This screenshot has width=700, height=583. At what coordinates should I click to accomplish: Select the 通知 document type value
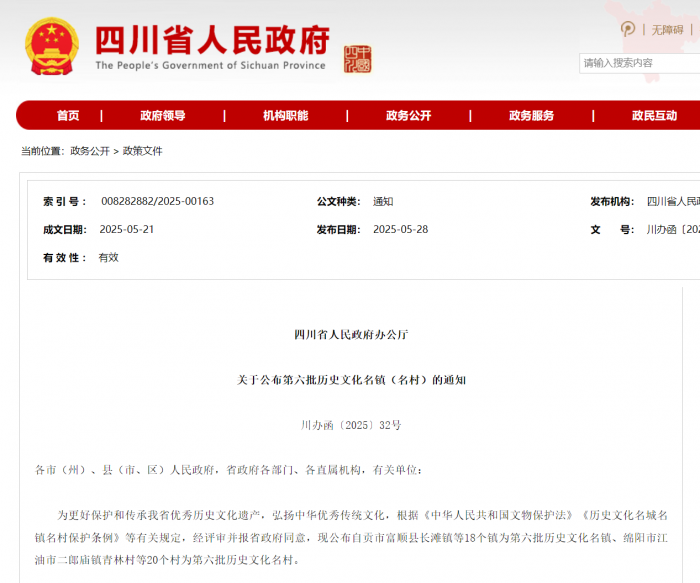383,201
